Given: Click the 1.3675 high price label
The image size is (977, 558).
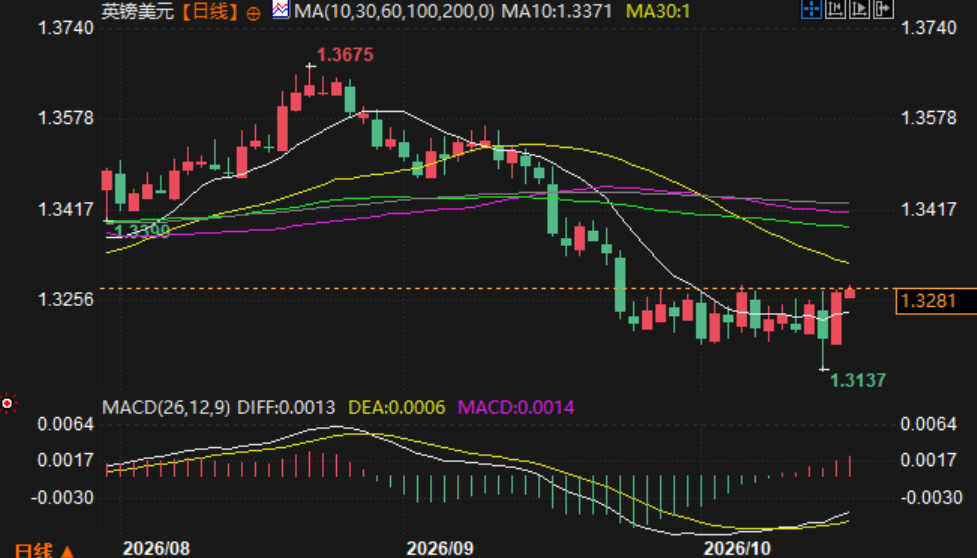Looking at the screenshot, I should point(345,55).
